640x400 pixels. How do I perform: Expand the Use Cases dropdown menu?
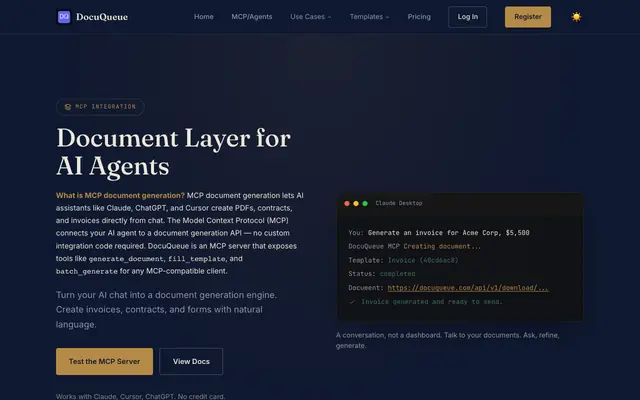[x=311, y=17]
